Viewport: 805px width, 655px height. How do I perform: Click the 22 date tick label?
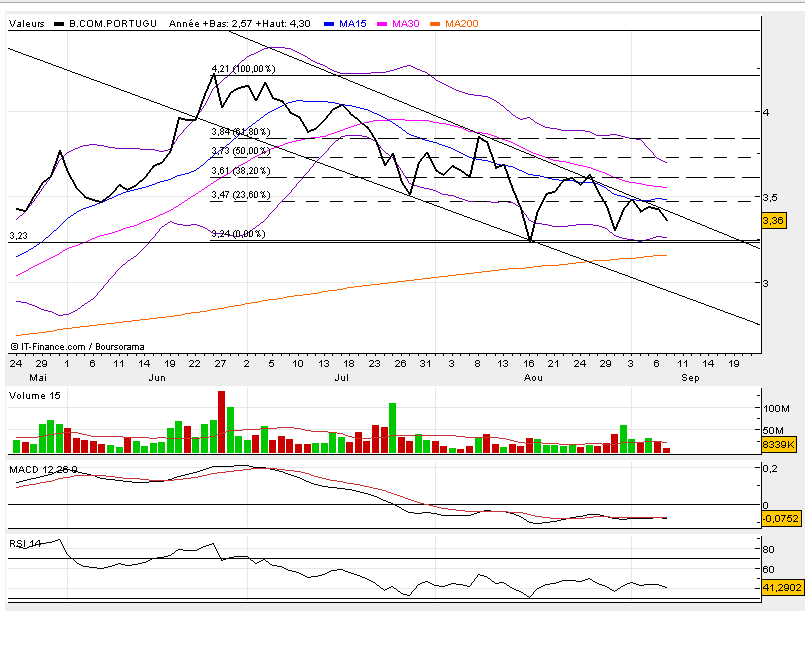(195, 363)
